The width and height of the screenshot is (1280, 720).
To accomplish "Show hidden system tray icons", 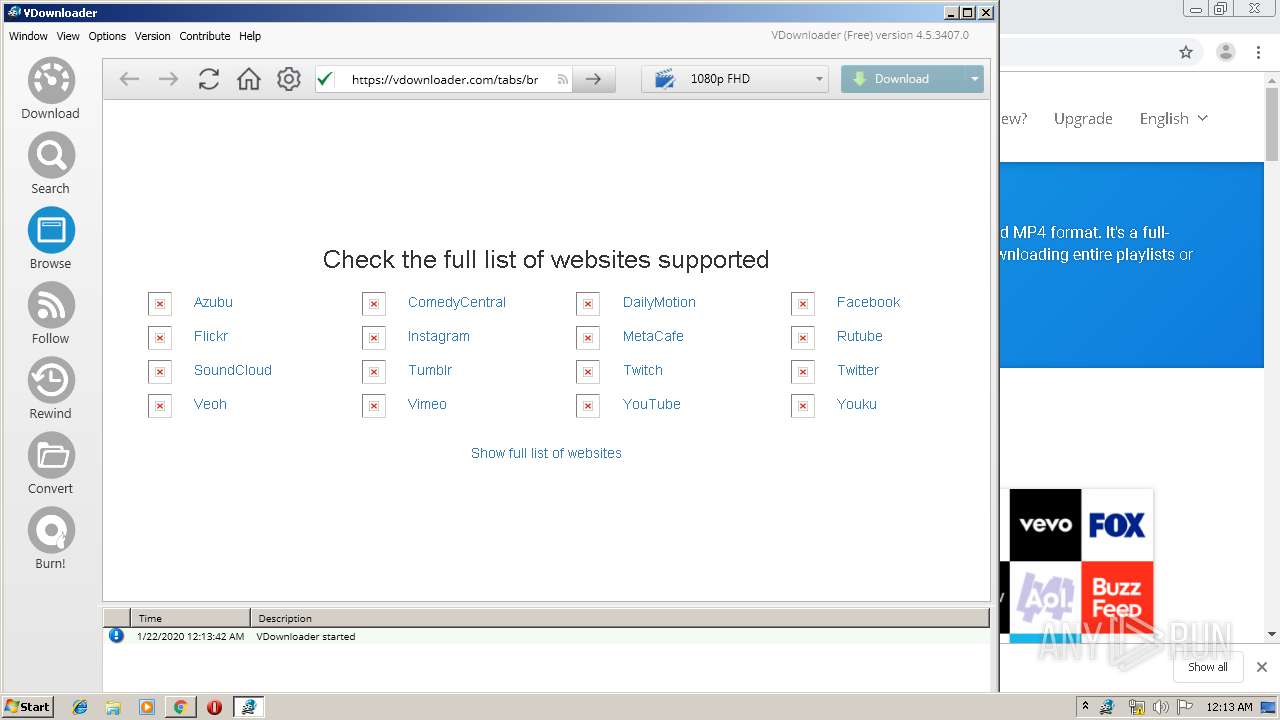I will [1085, 707].
